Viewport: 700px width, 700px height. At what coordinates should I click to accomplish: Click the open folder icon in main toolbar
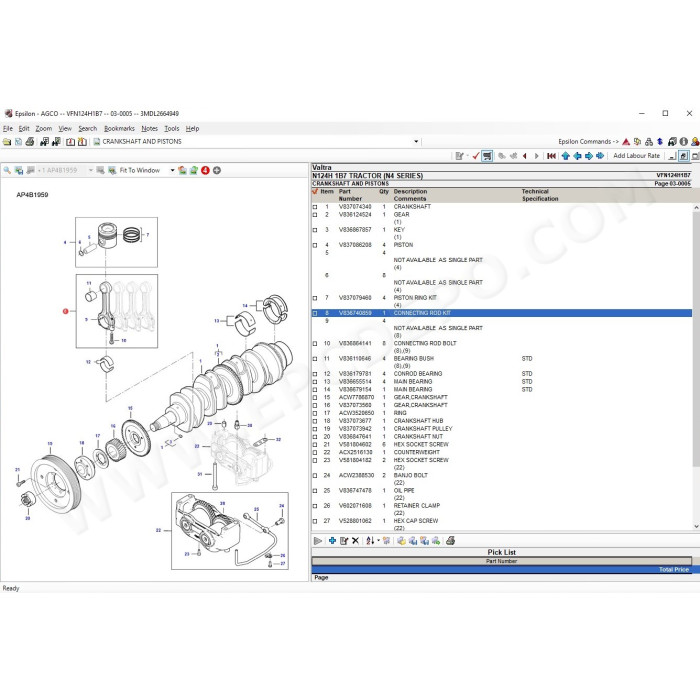point(7,142)
